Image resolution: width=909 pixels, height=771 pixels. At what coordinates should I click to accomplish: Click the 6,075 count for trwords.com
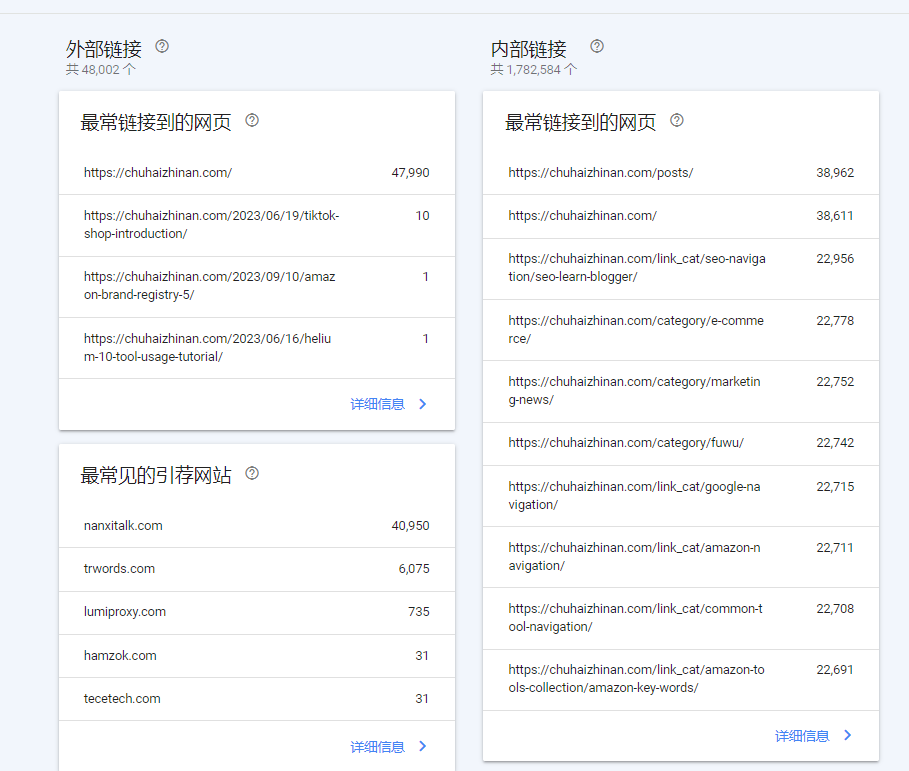pyautogui.click(x=414, y=569)
